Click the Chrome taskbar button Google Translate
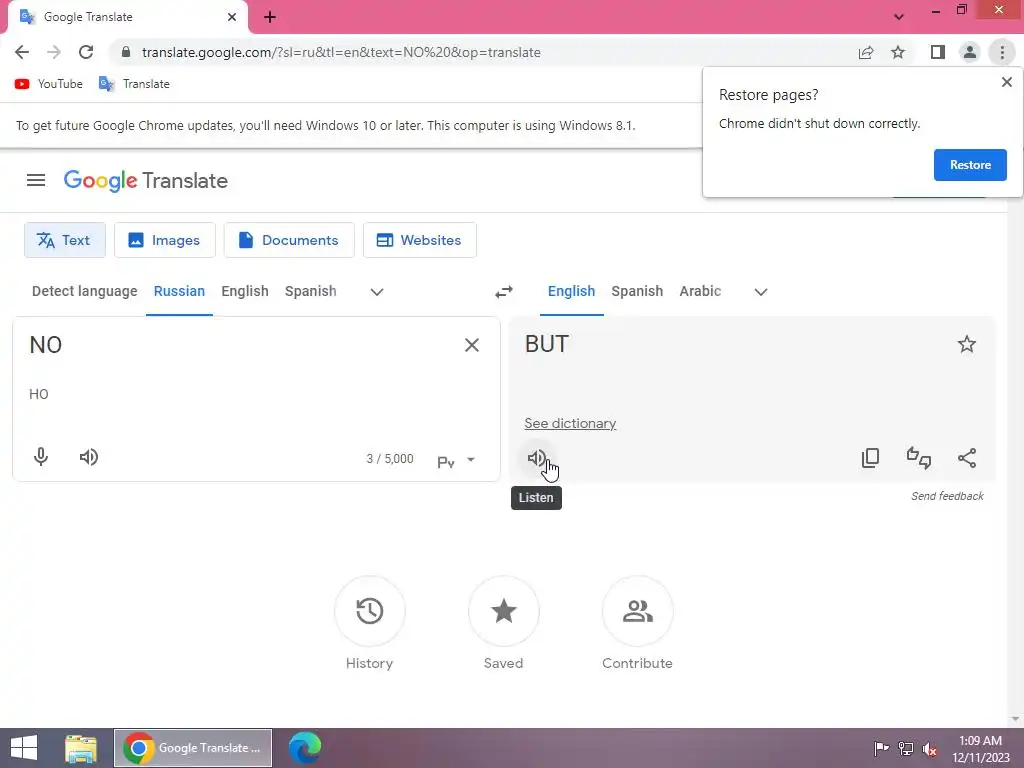Screen dimensions: 1024x768 point(193,748)
